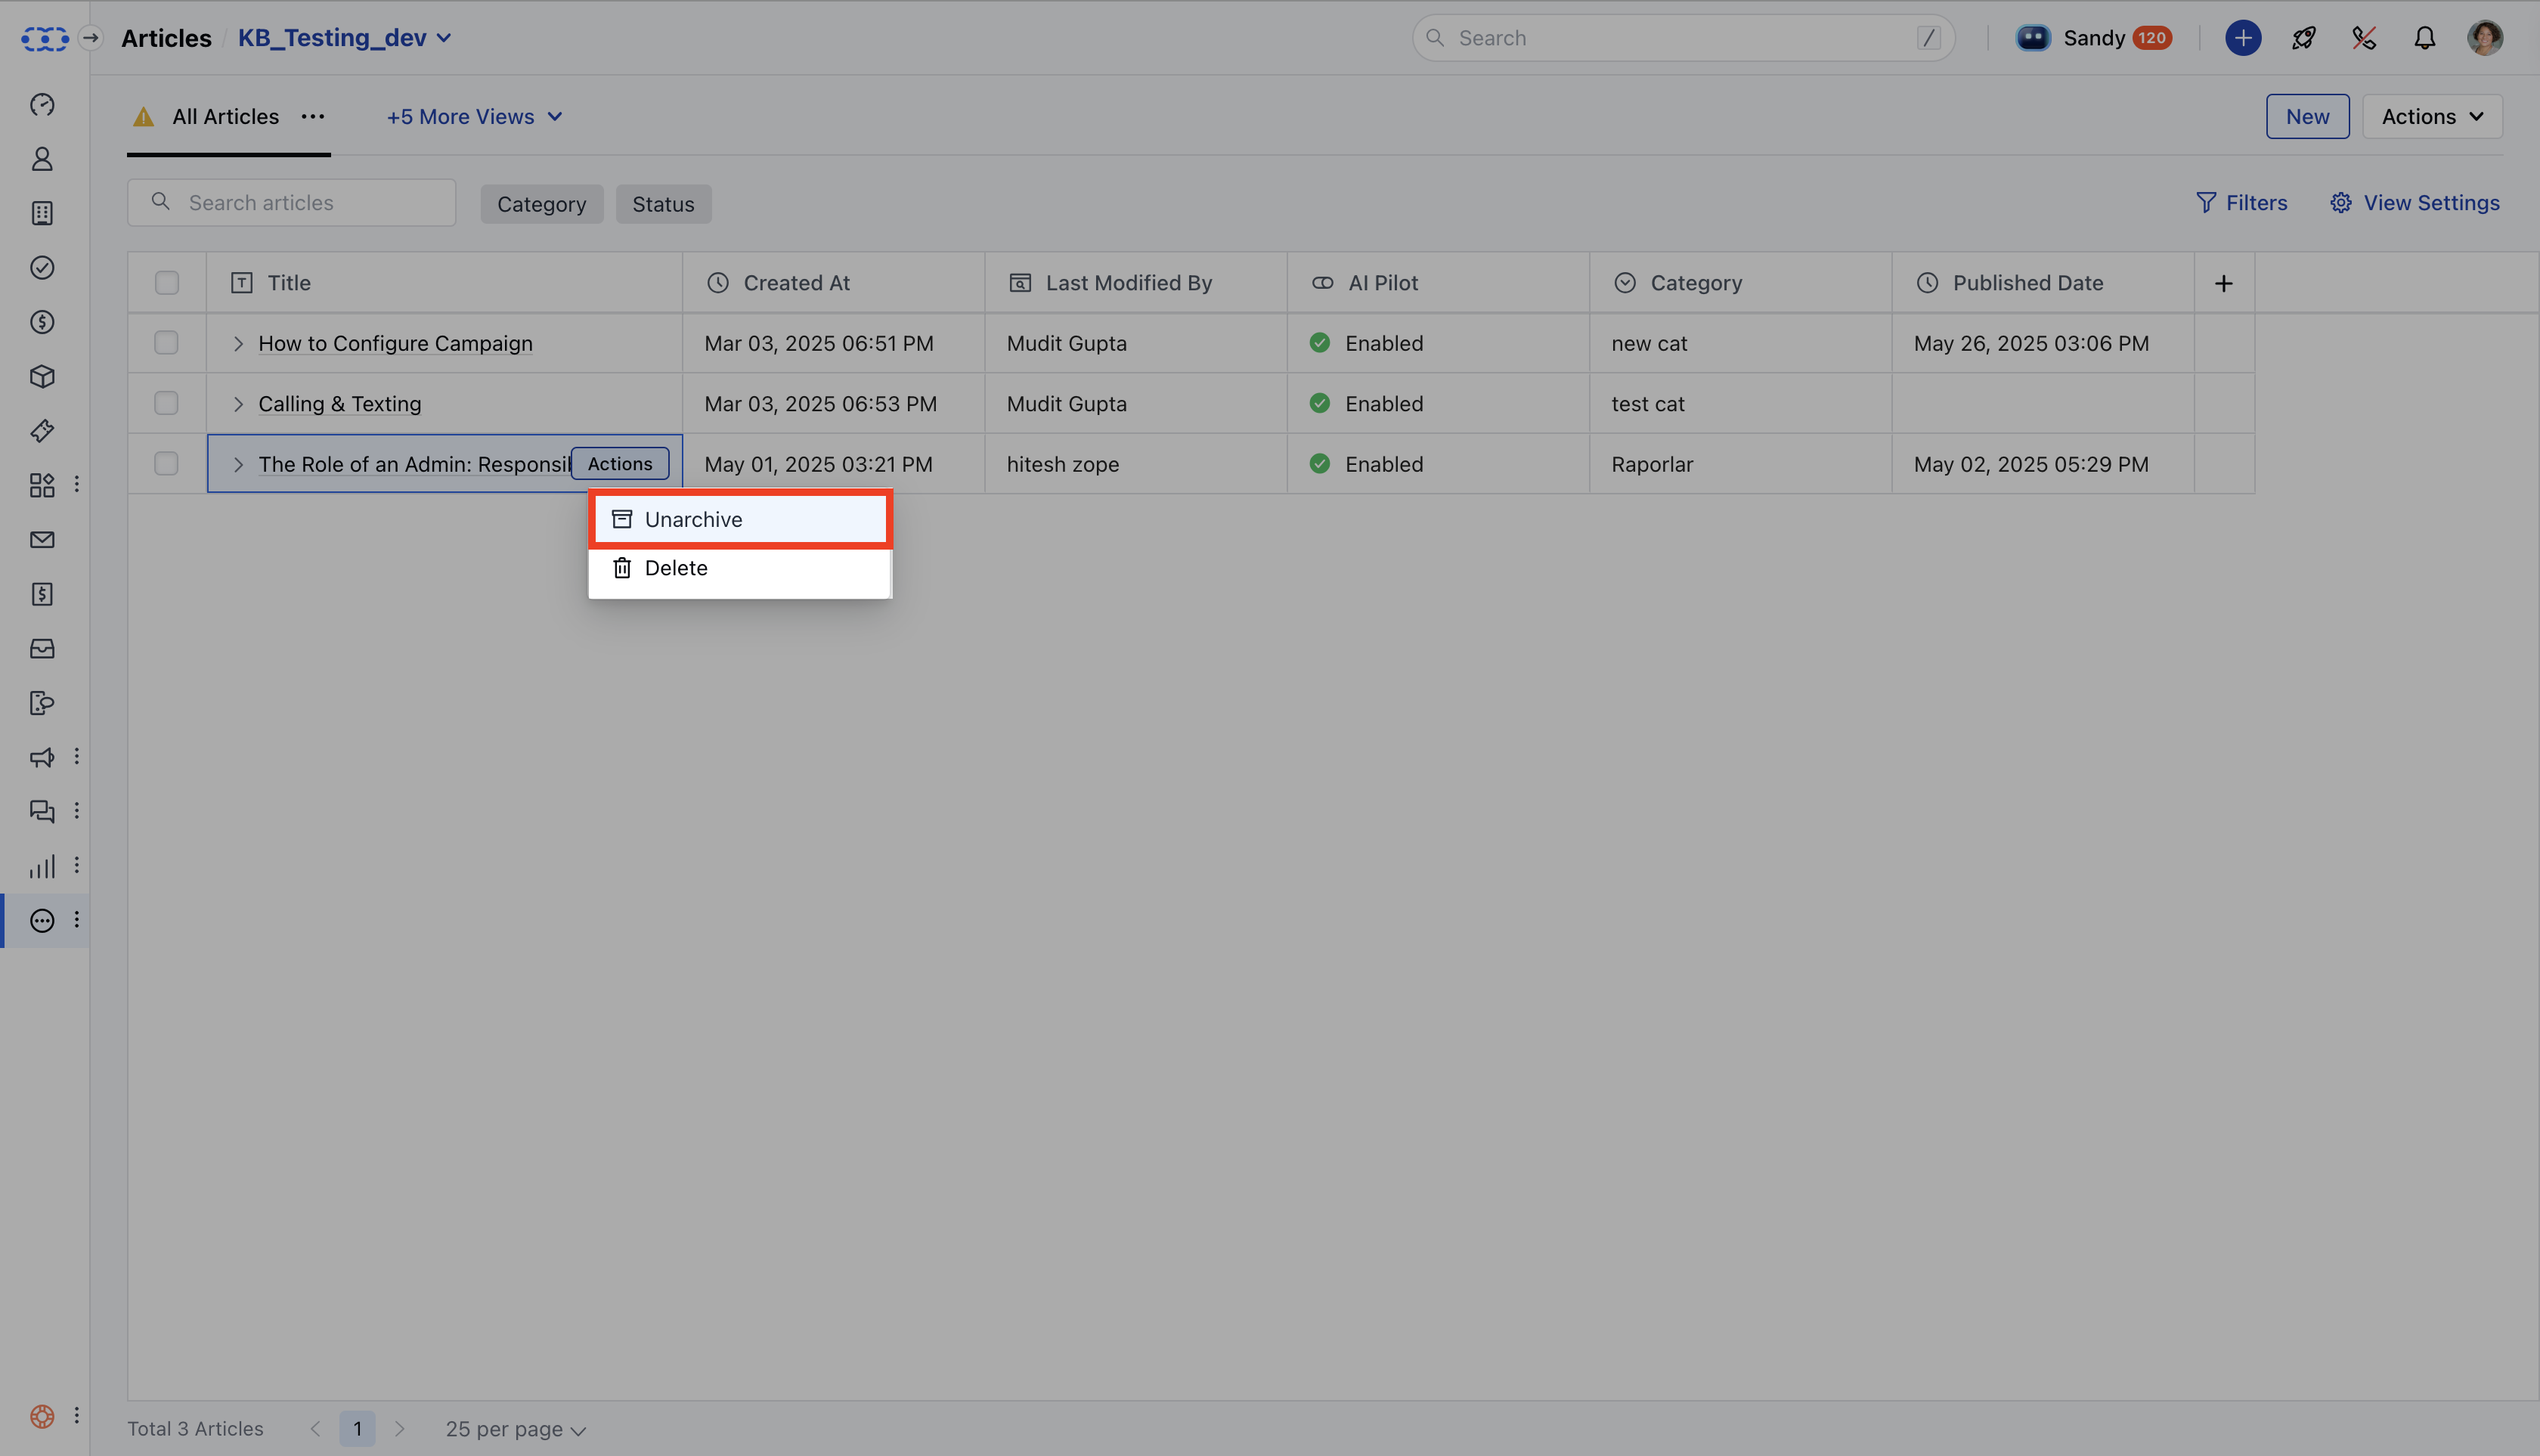
Task: Open the envelope email sidebar icon
Action: 42,540
